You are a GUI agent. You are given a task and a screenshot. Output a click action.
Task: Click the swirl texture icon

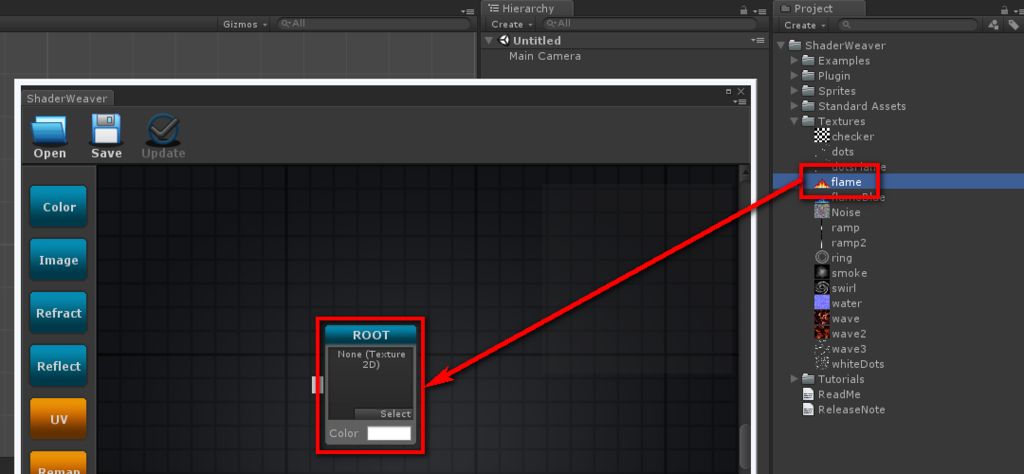tap(822, 288)
